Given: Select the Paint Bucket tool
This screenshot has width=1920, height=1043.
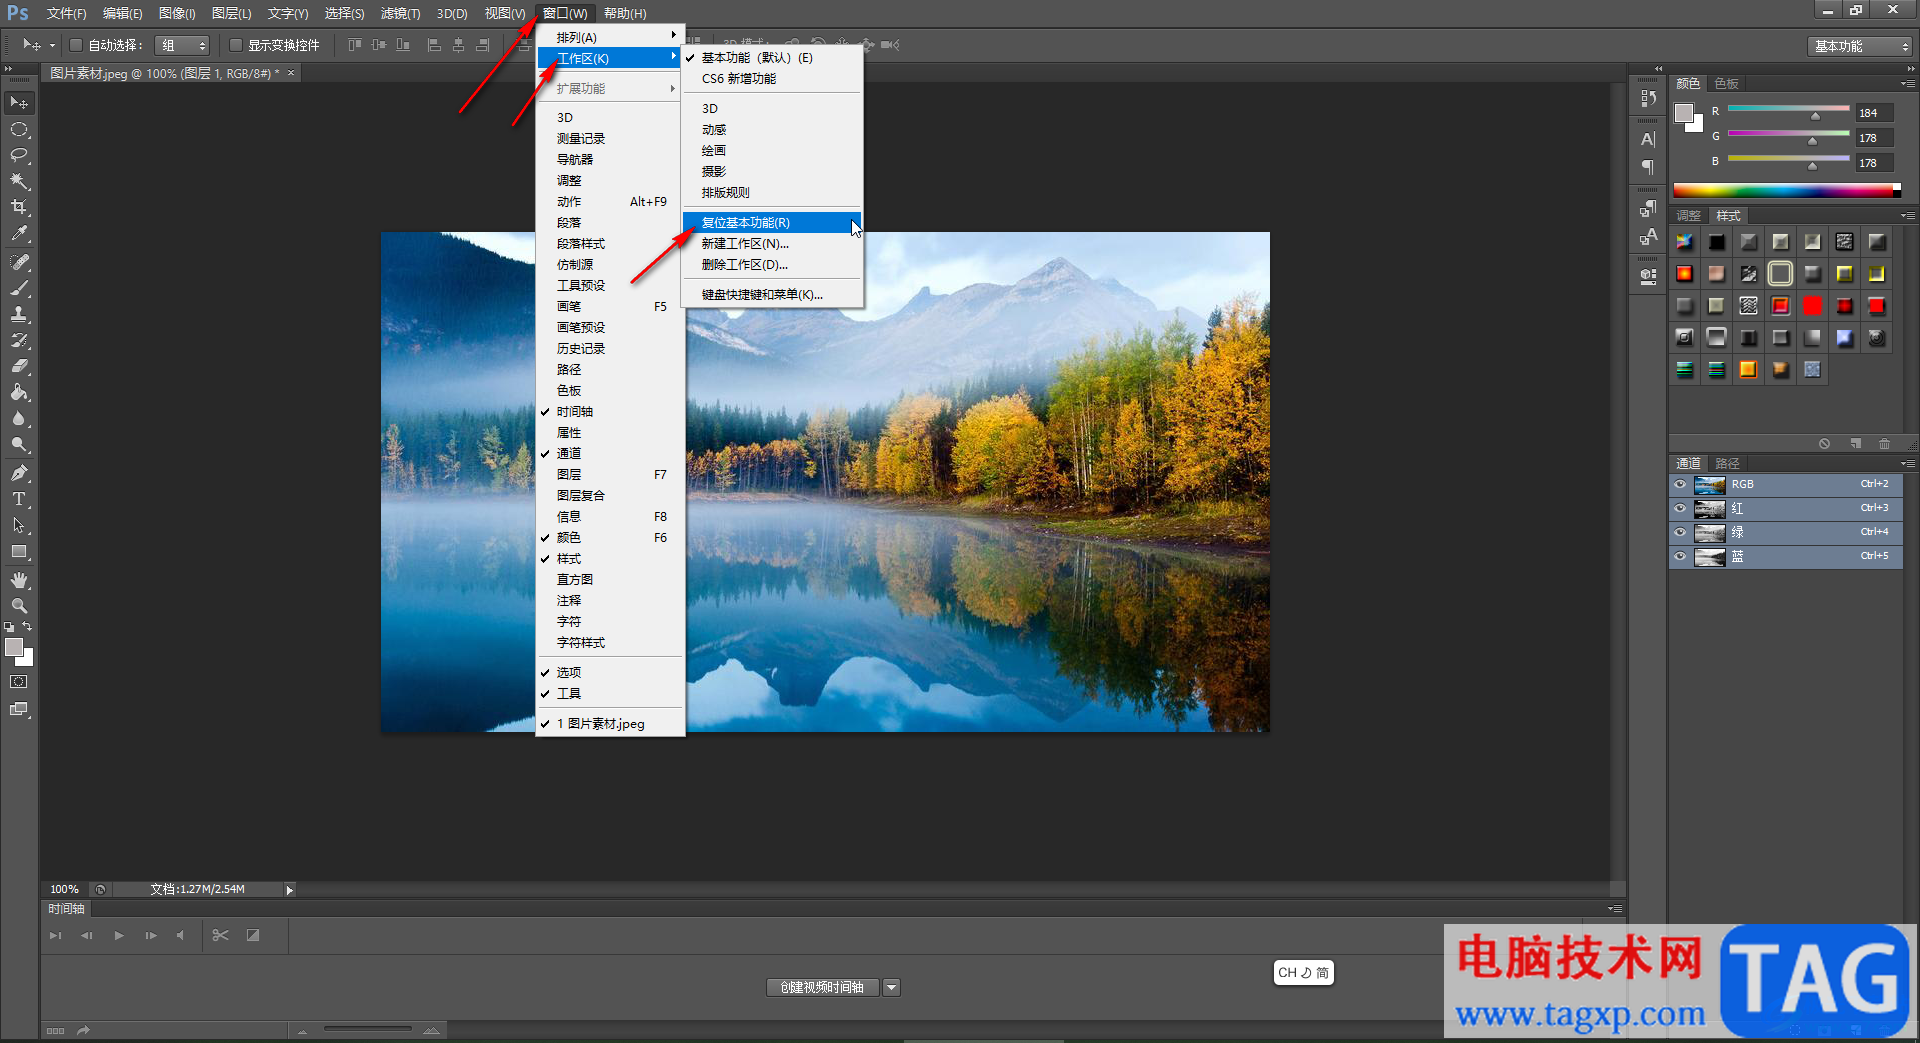Looking at the screenshot, I should (19, 392).
